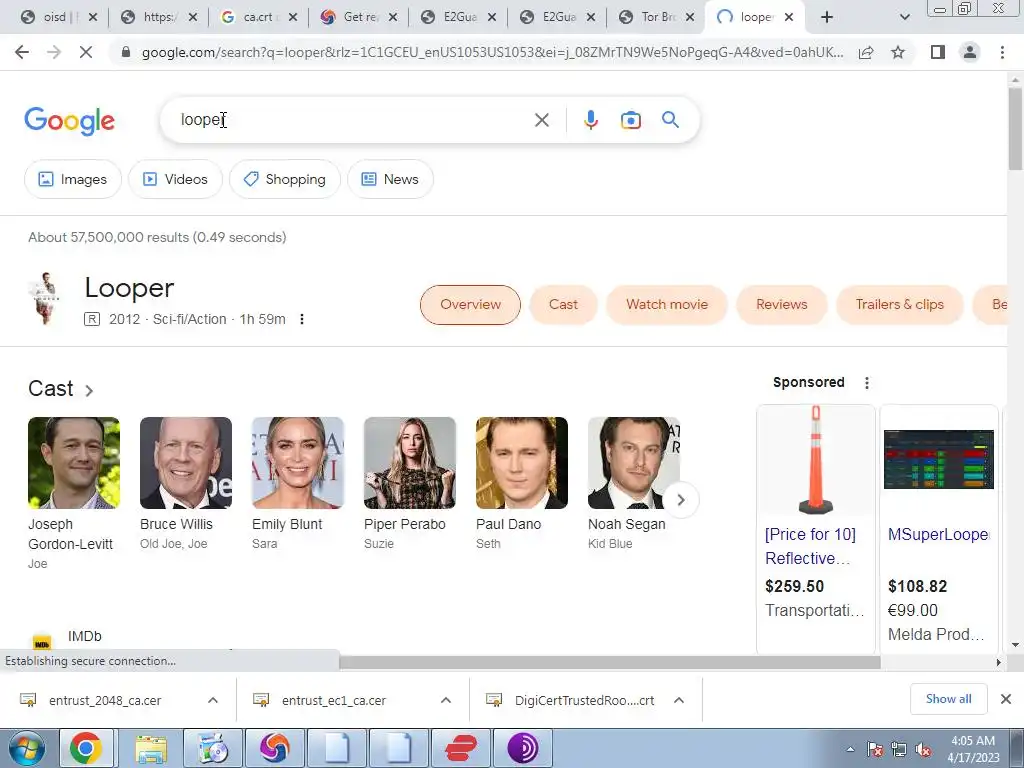1024x768 pixels.
Task: Expand the tab search dropdown arrow
Action: 904,18
